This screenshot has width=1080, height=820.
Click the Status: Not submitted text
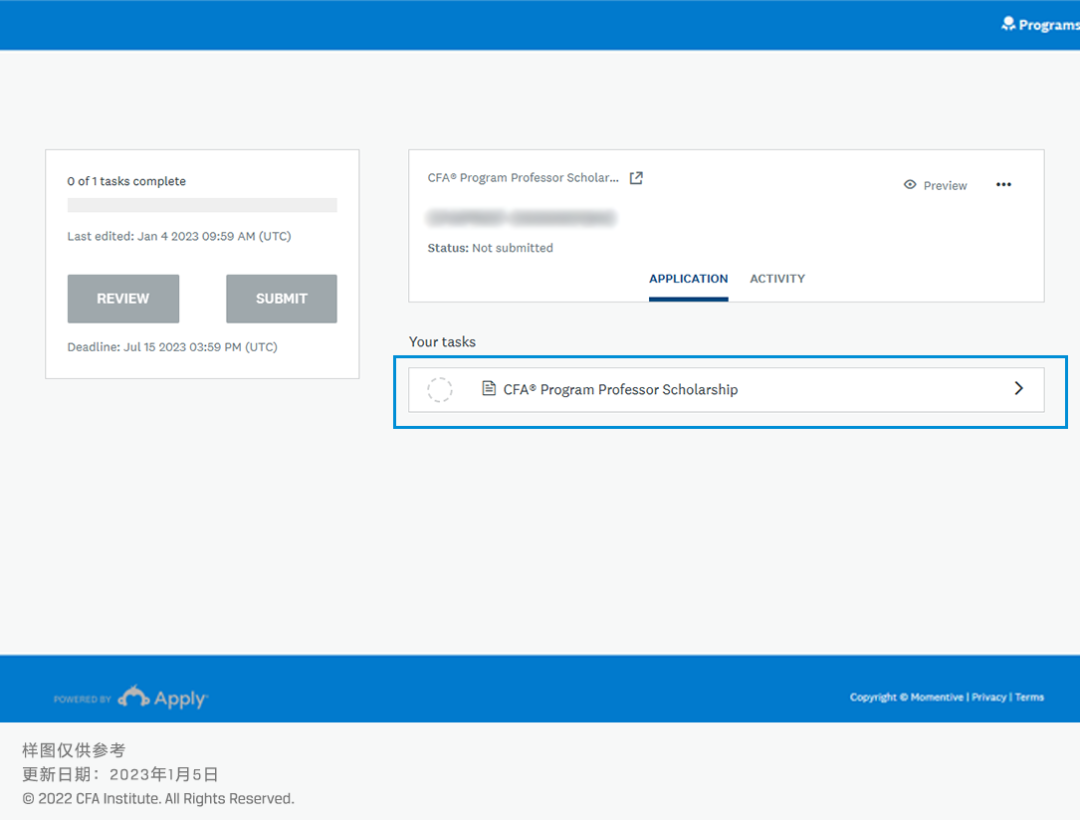point(490,248)
